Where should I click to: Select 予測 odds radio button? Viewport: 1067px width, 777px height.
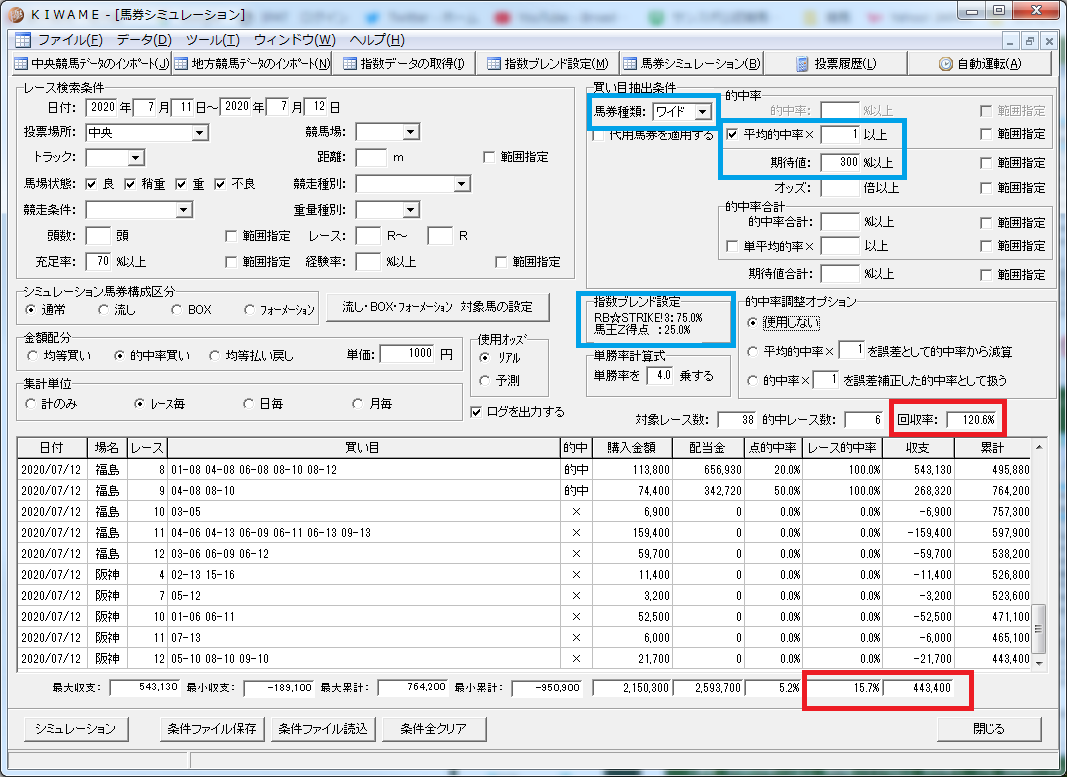click(485, 380)
